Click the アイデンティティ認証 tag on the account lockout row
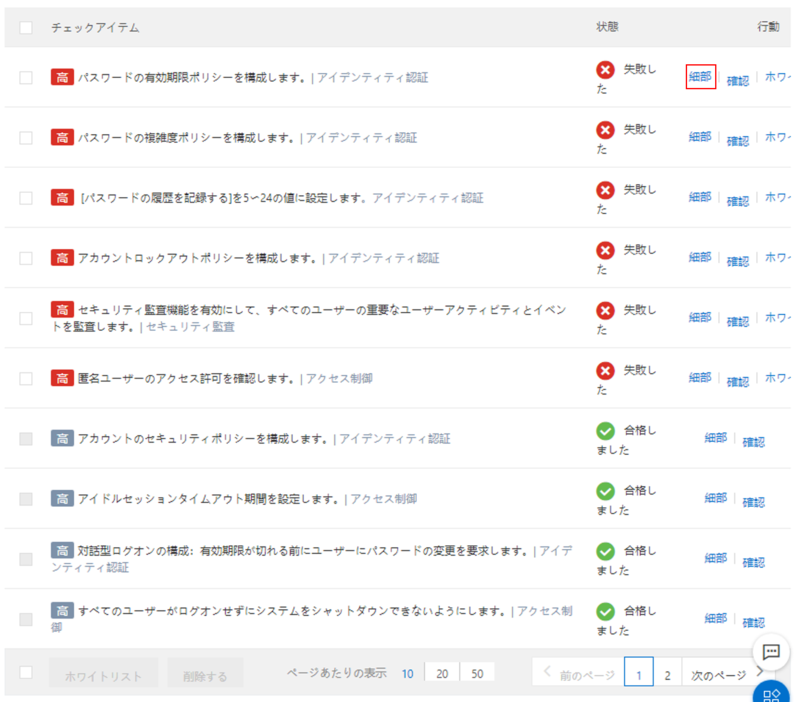Viewport: 800px width, 702px height. (x=383, y=258)
